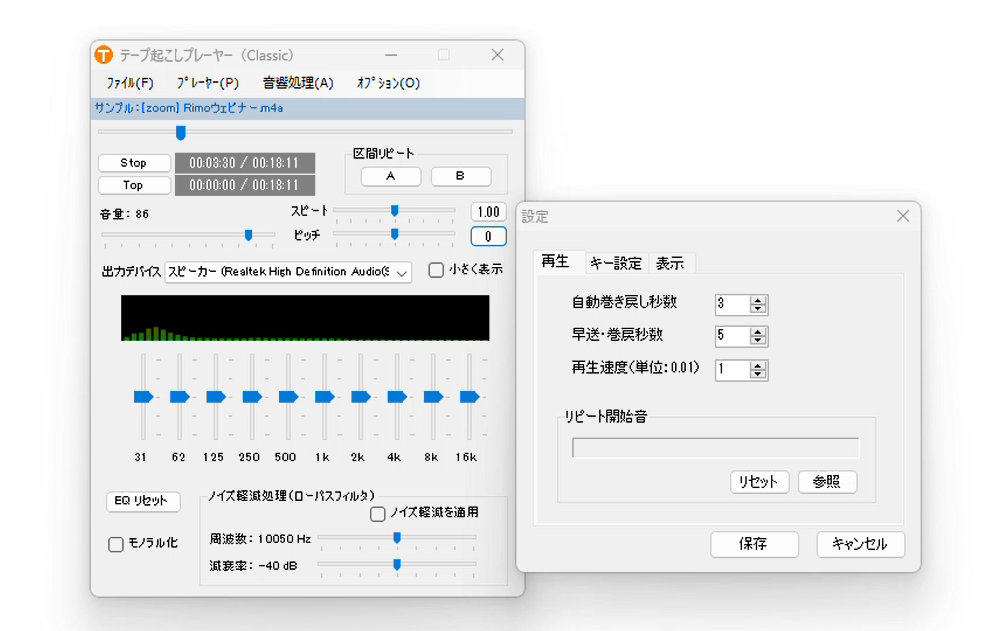Expand the 出力デバイス speaker dropdown

pyautogui.click(x=401, y=272)
